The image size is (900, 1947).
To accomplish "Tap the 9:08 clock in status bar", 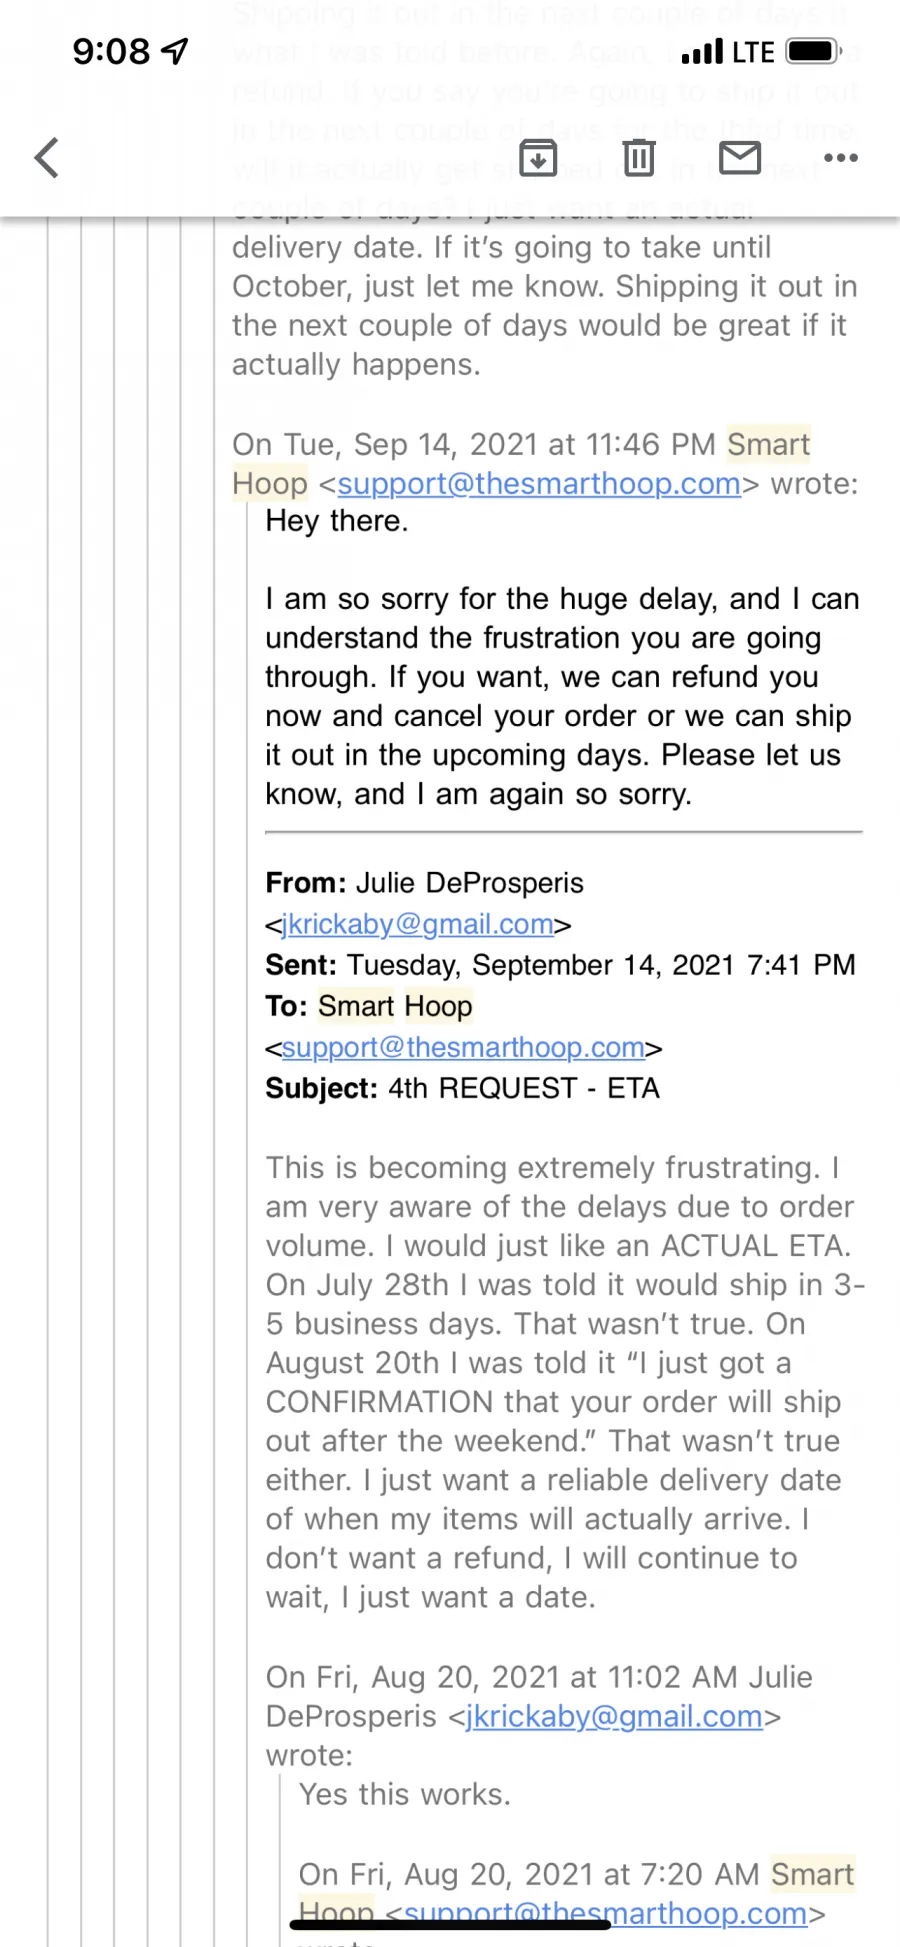I will coord(111,51).
